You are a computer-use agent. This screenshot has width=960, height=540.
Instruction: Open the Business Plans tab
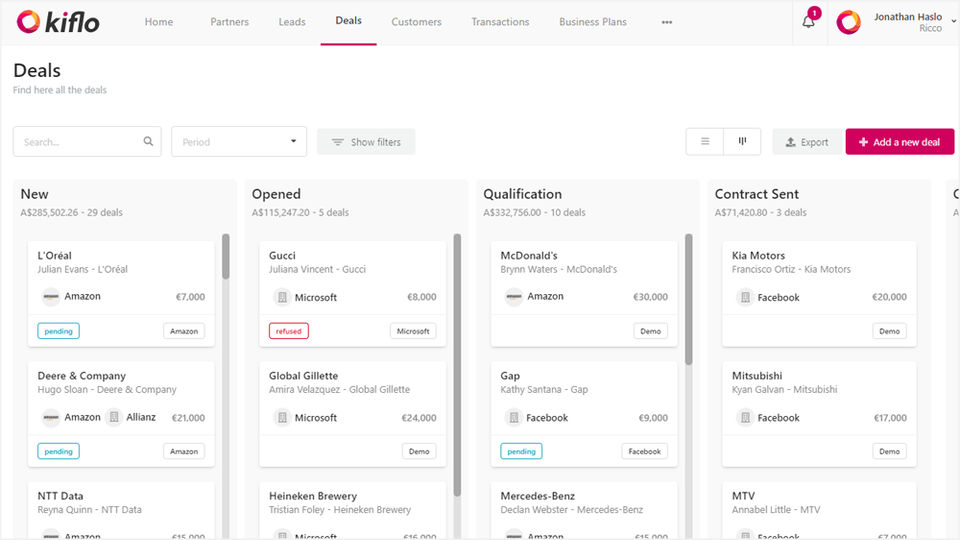593,22
